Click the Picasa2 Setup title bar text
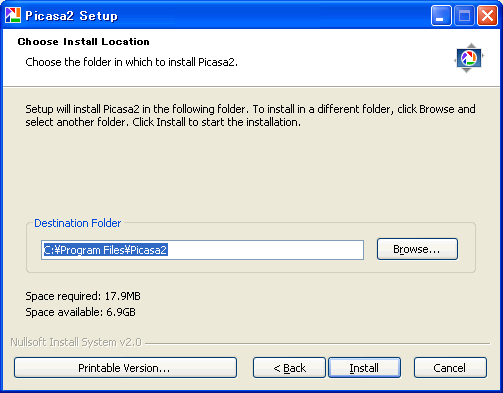This screenshot has height=393, width=503. (71, 16)
